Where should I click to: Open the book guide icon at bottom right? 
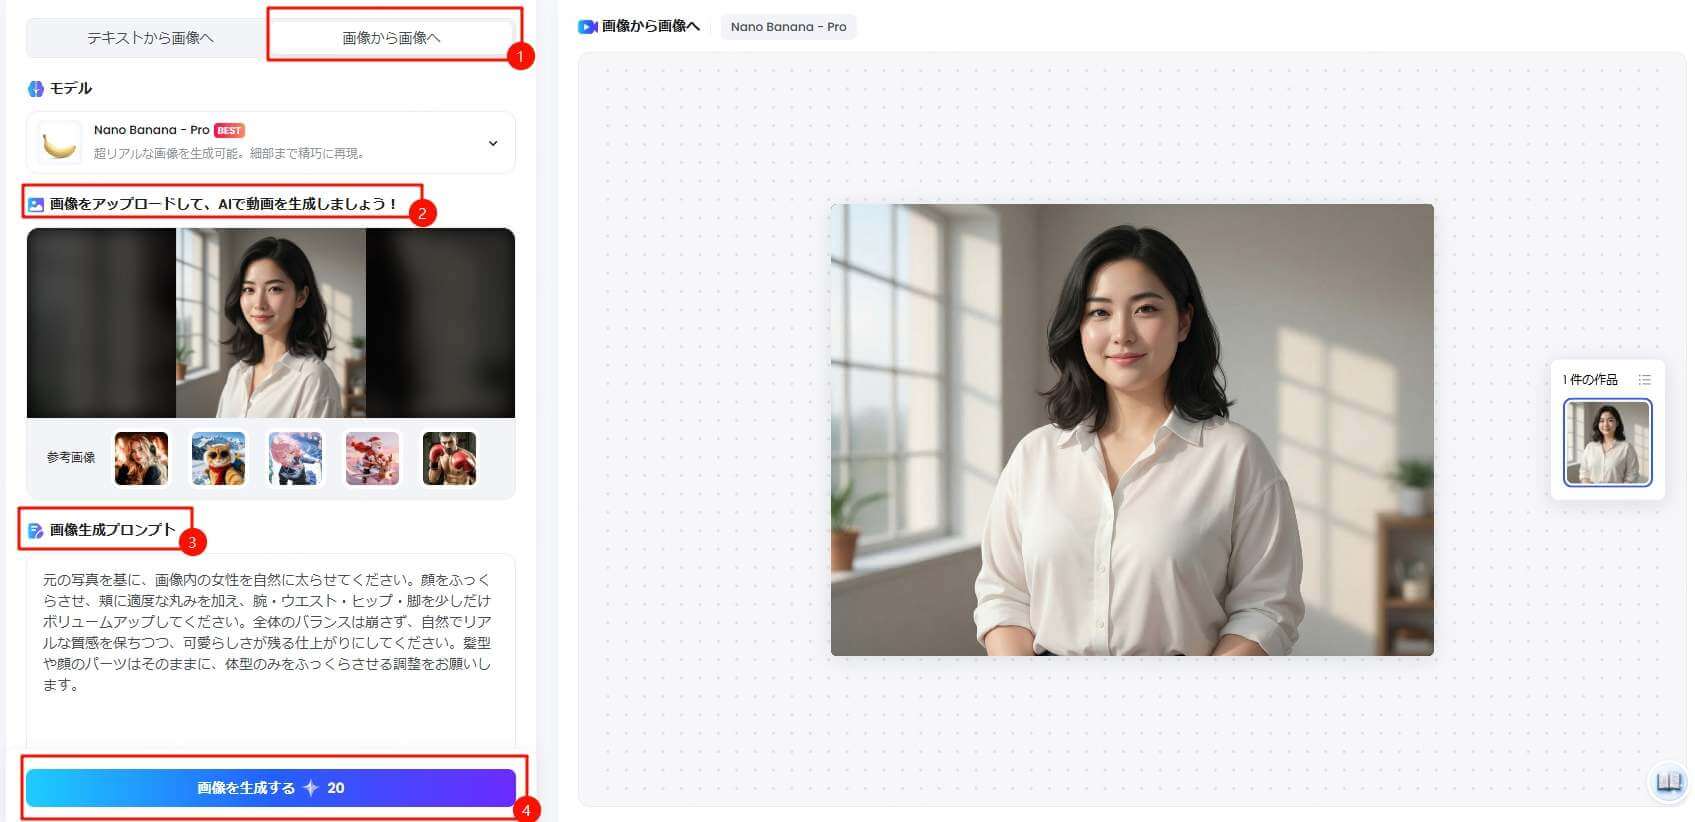(1668, 782)
